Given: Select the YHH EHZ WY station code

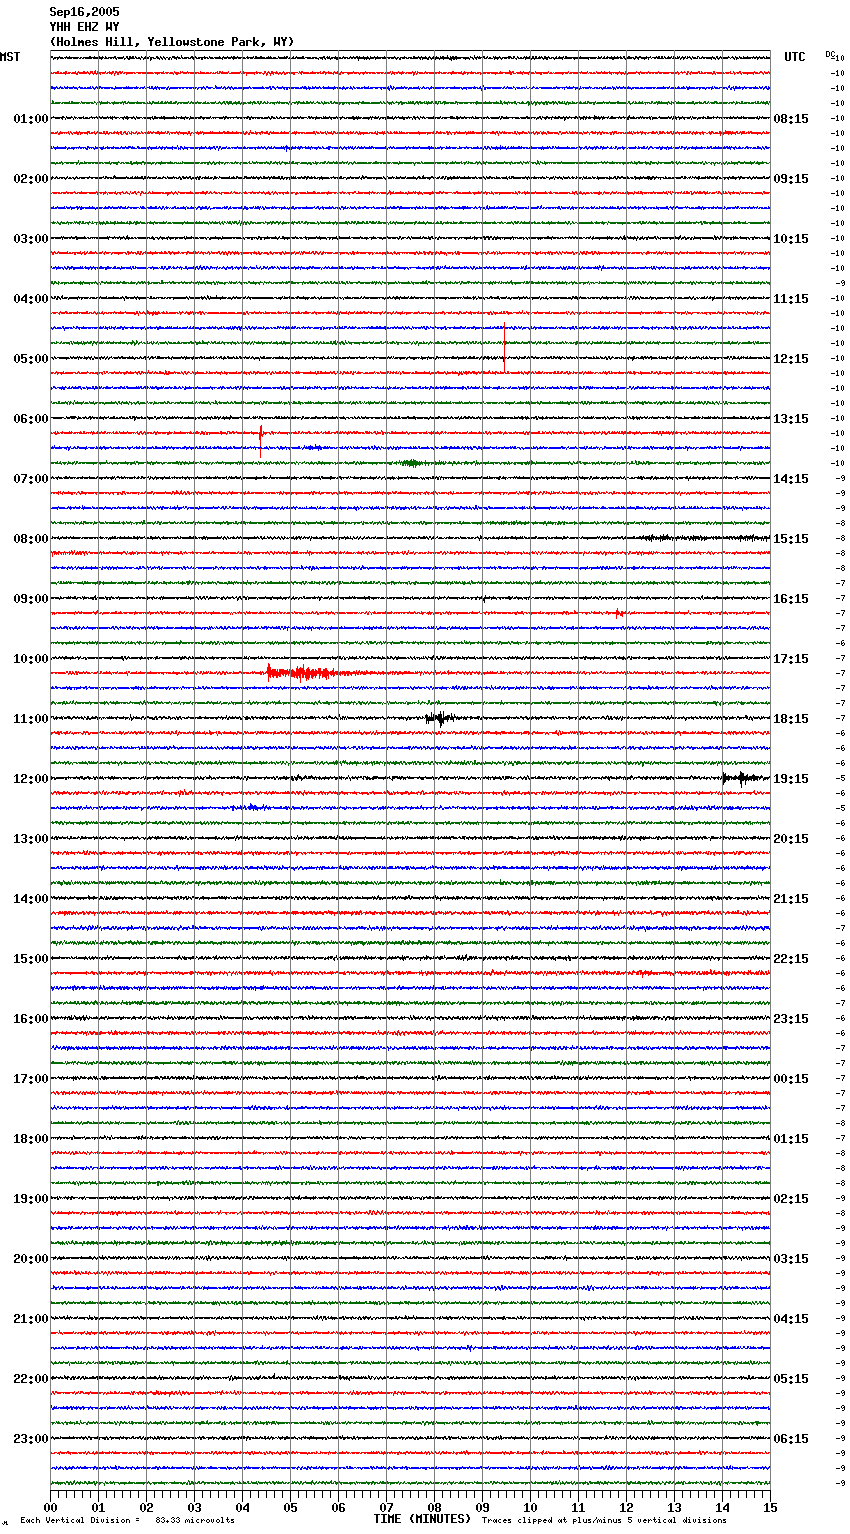Looking at the screenshot, I should point(84,27).
